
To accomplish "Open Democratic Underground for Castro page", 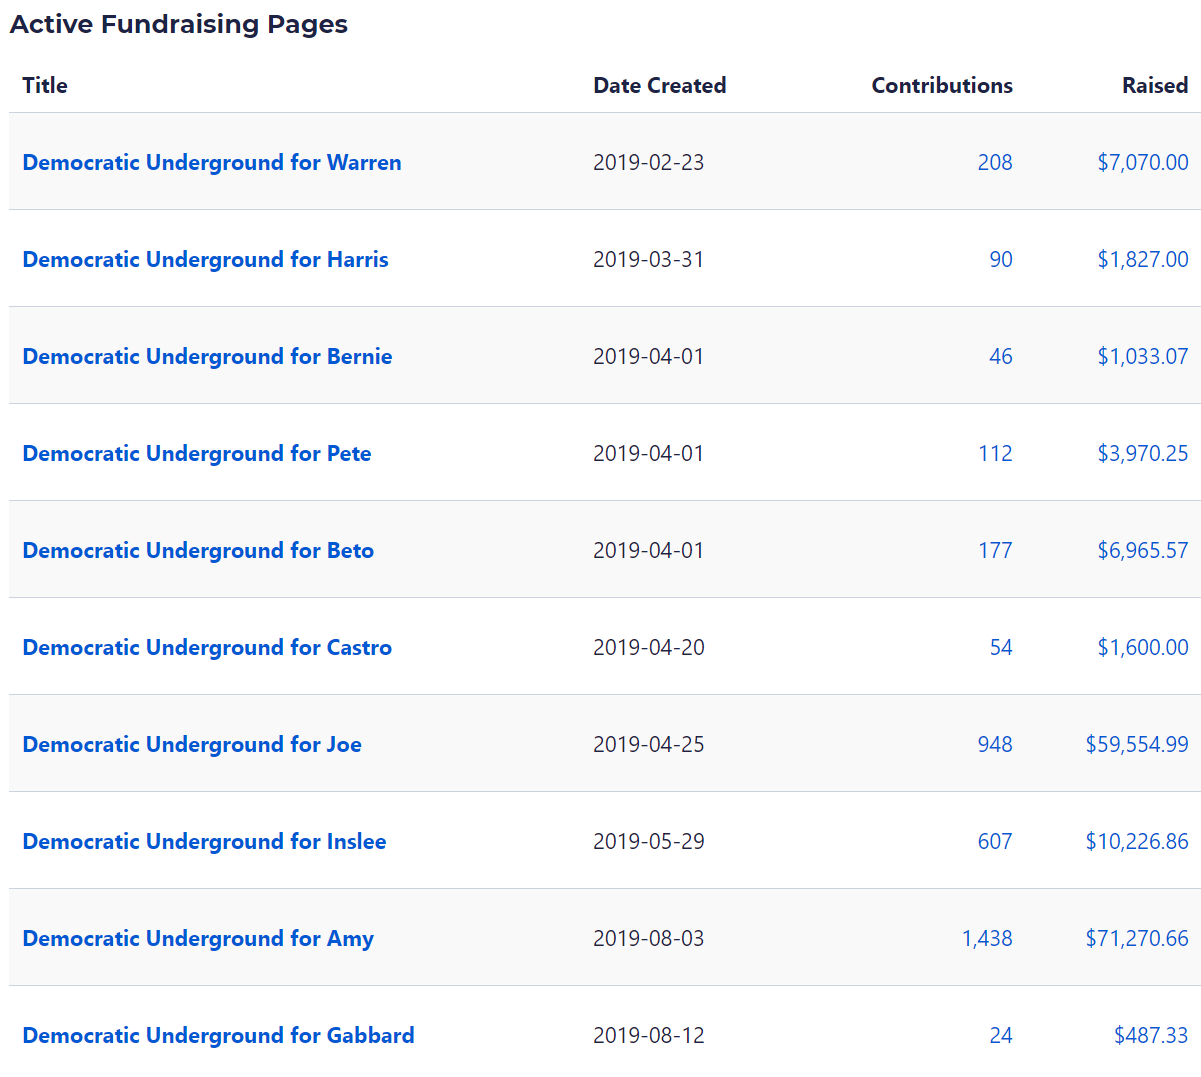I will [207, 647].
